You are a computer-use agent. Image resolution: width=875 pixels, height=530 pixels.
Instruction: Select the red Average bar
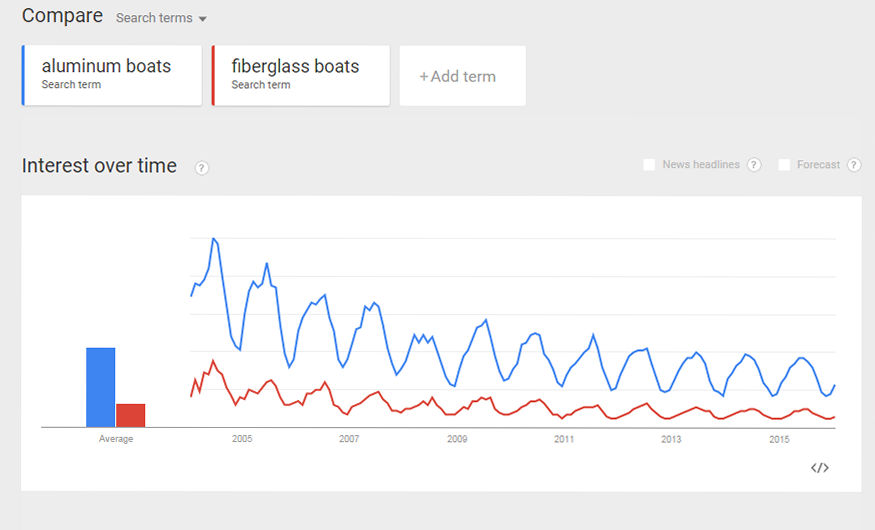(131, 416)
